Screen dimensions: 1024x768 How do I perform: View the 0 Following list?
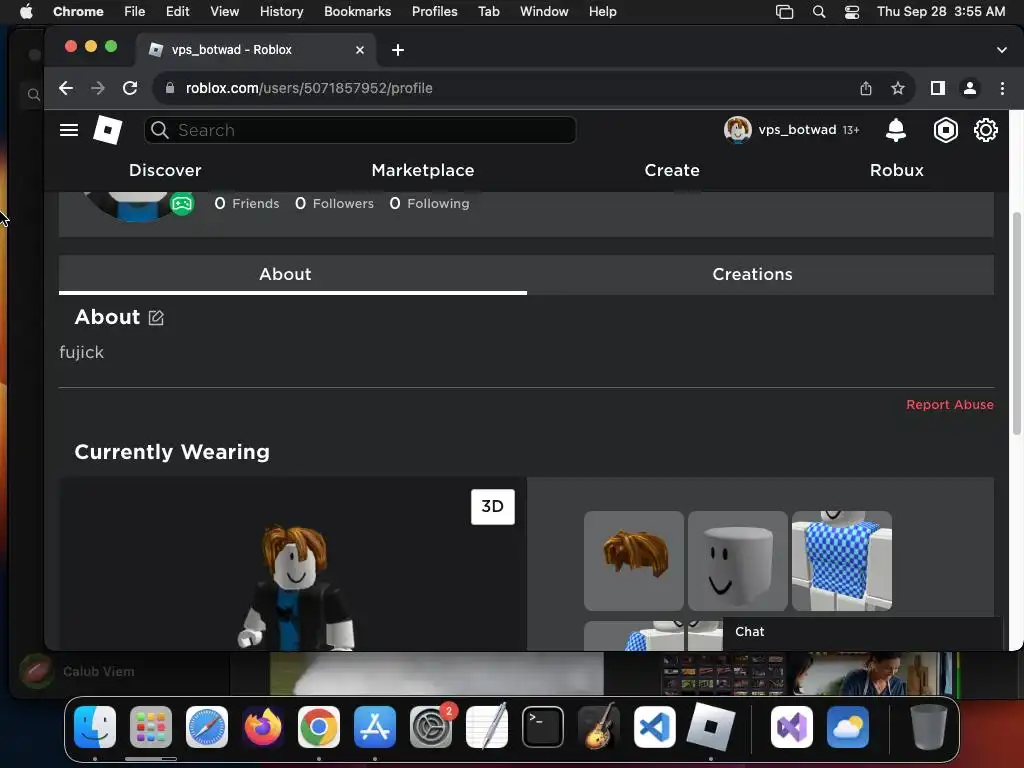[x=429, y=204]
